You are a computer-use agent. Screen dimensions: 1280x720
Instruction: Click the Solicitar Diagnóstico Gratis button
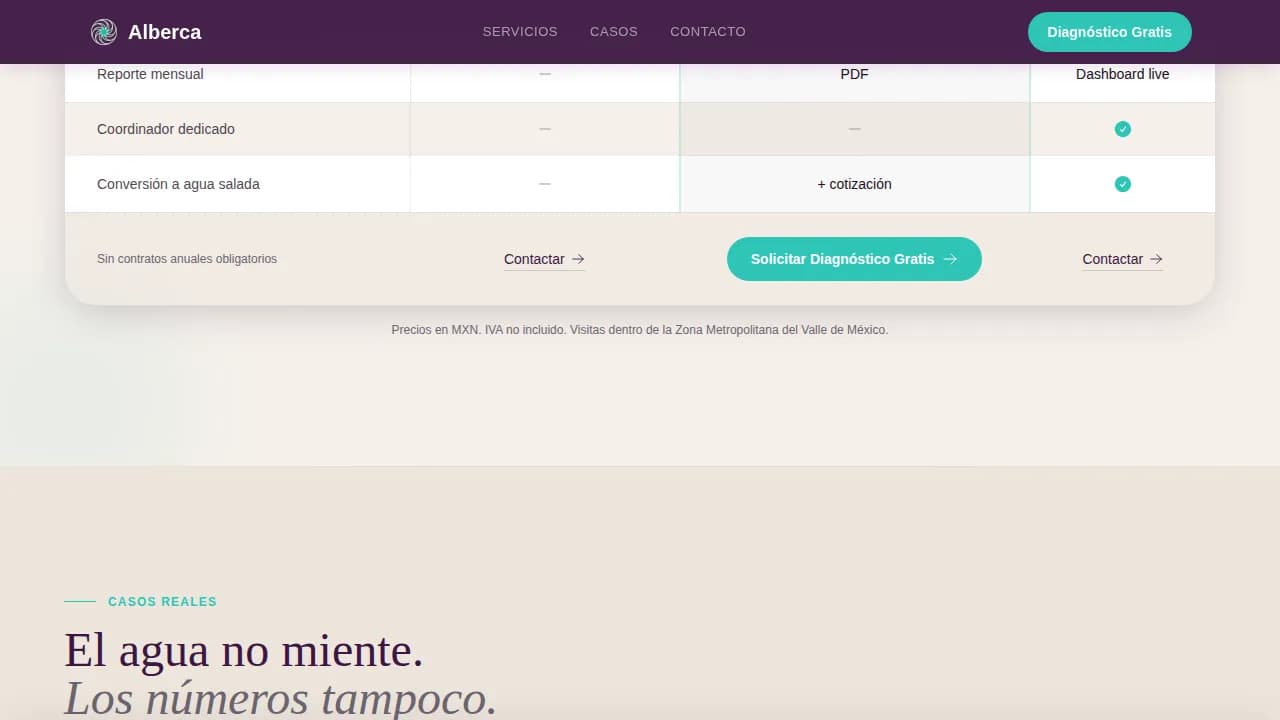[854, 259]
